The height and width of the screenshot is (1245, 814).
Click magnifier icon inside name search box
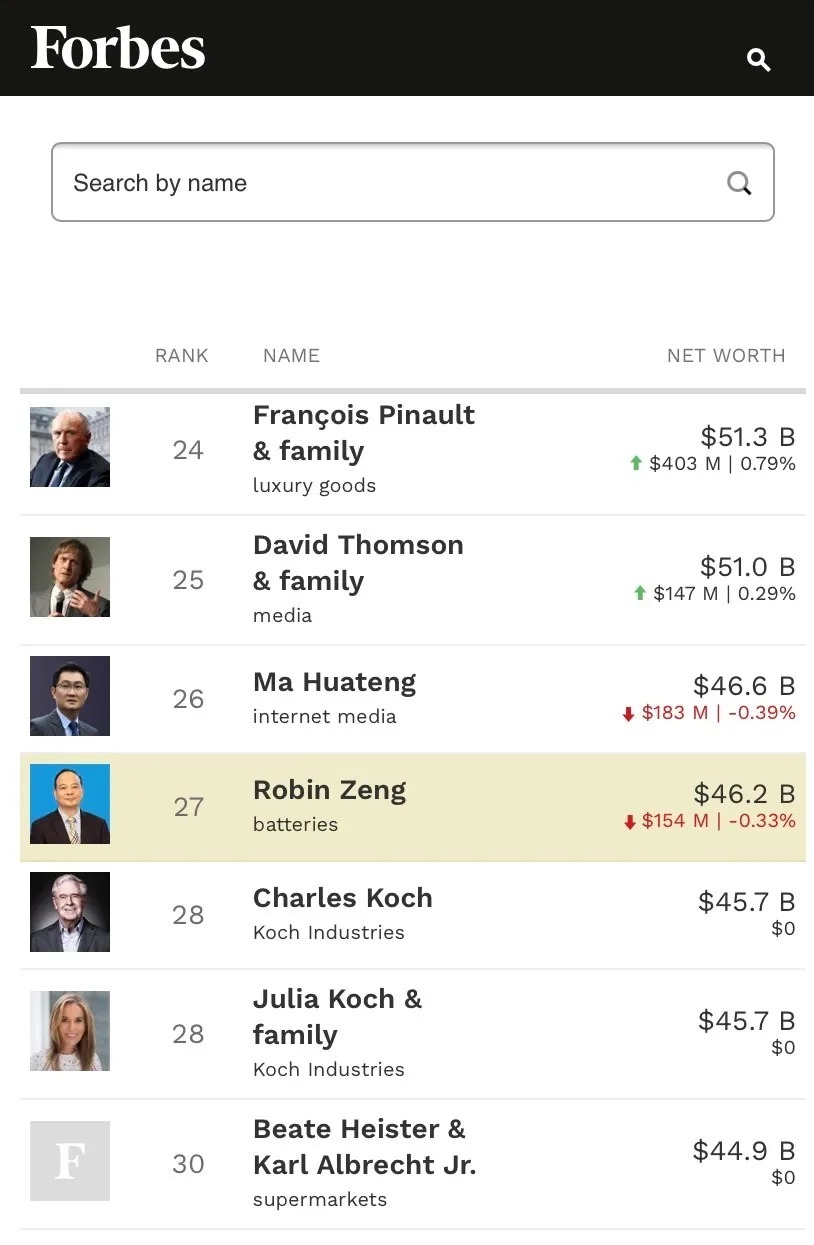click(x=739, y=183)
